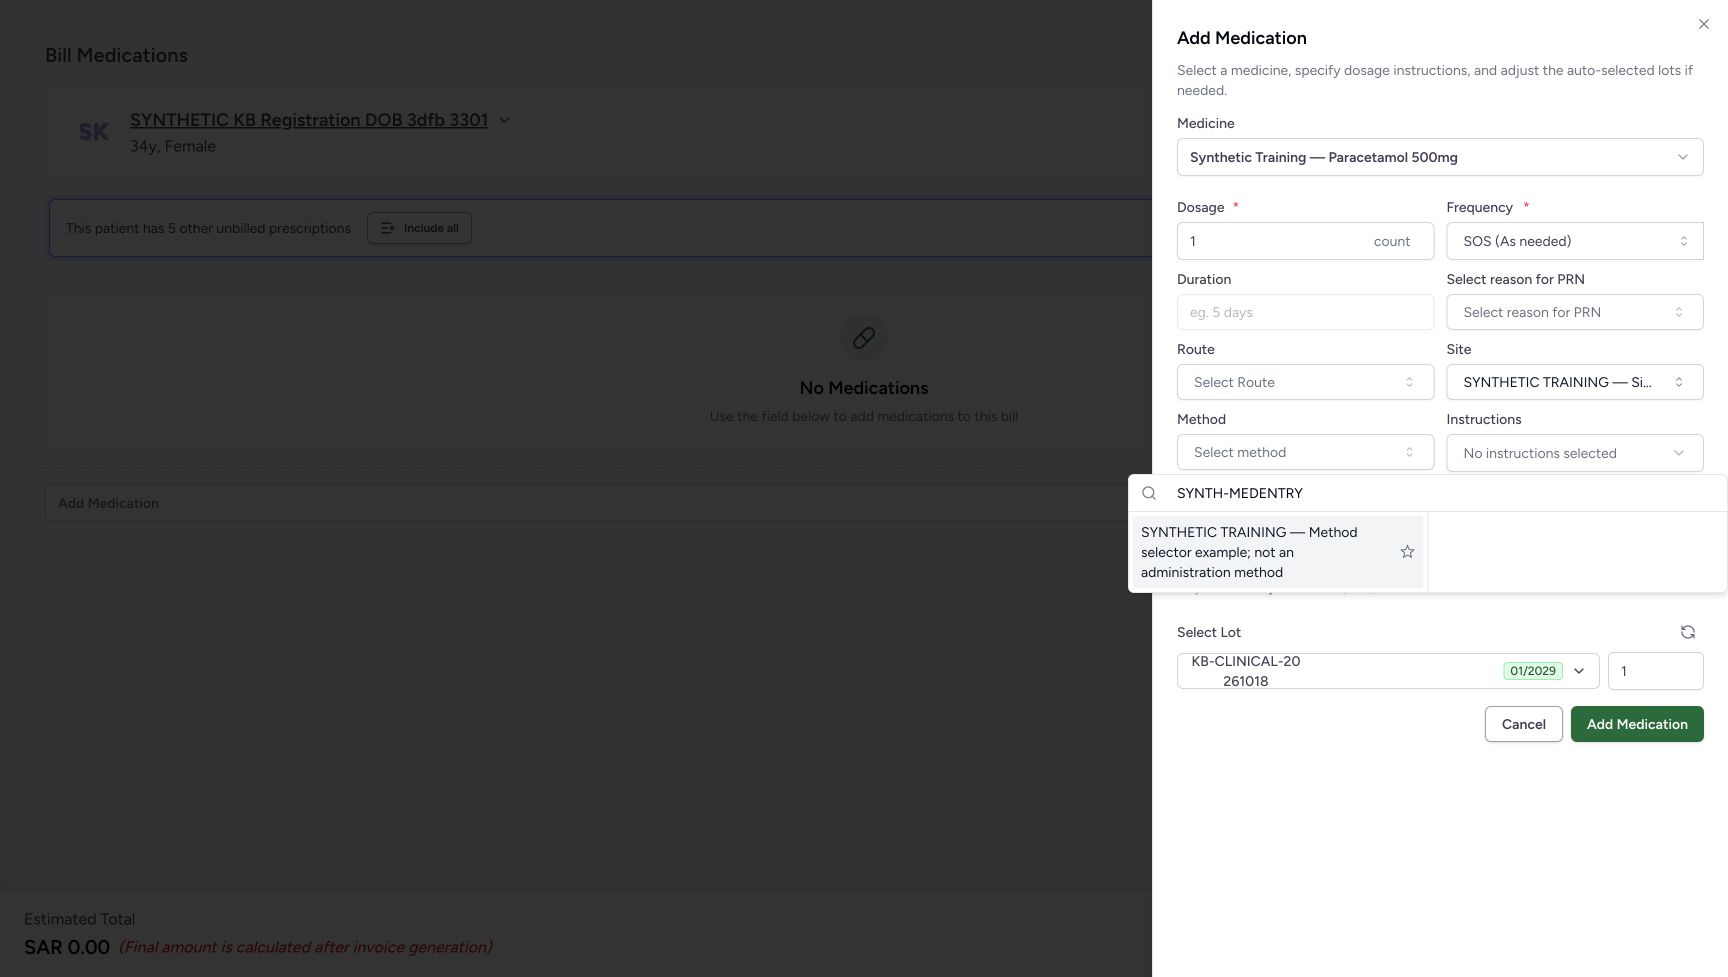Open the KB-CLINICAL lot dropdown
The image size is (1728, 977).
coord(1388,671)
